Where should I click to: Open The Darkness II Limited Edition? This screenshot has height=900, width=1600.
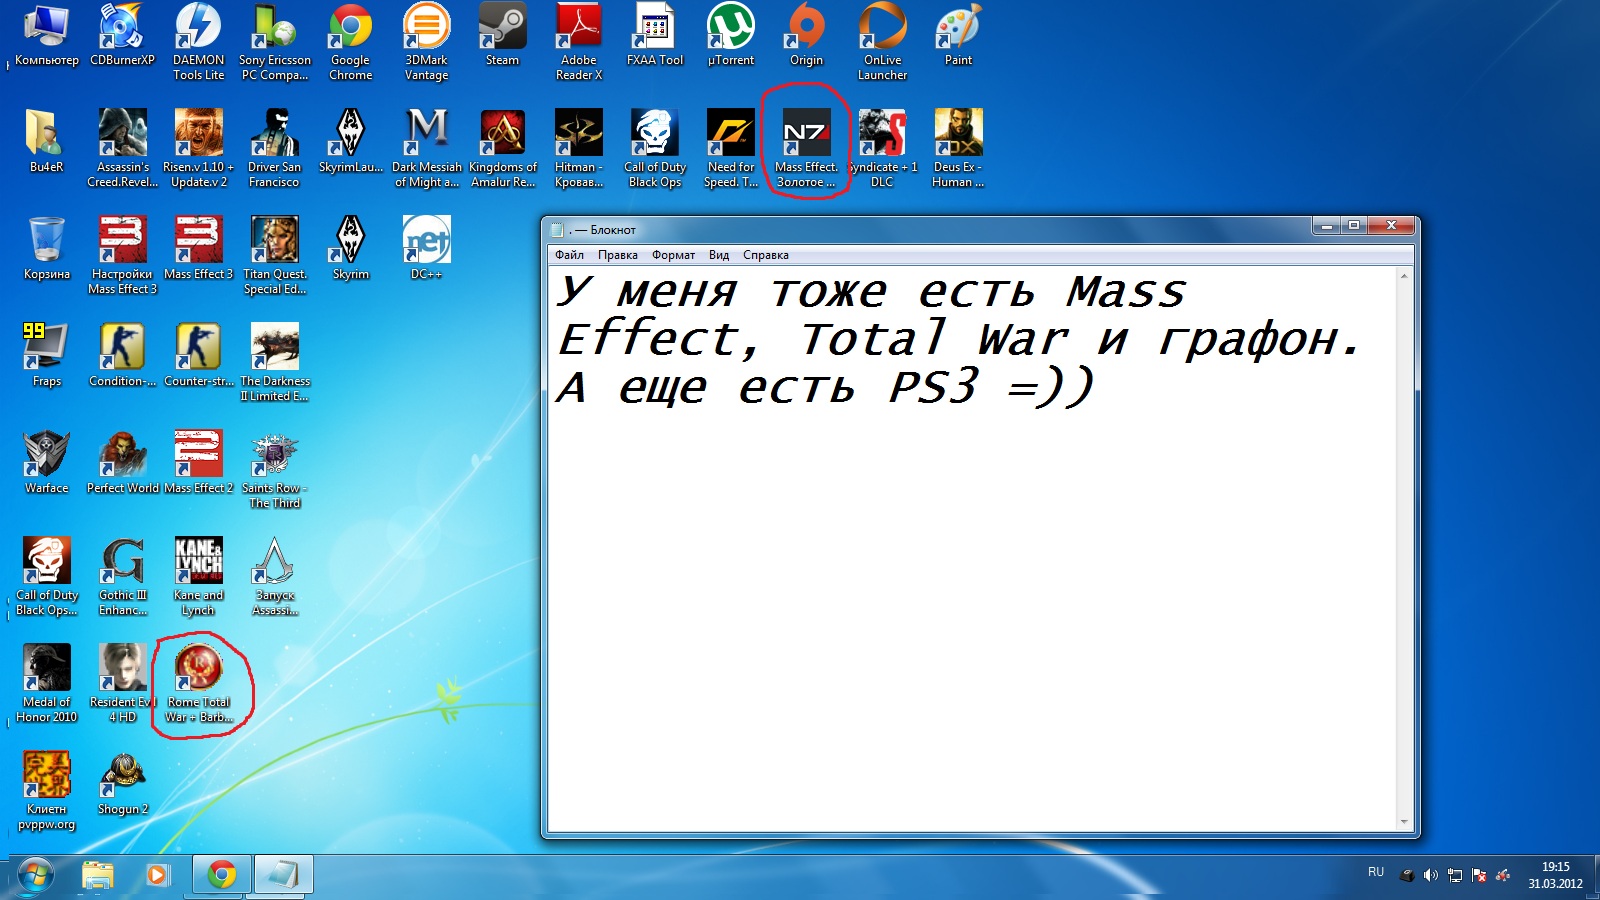(274, 362)
